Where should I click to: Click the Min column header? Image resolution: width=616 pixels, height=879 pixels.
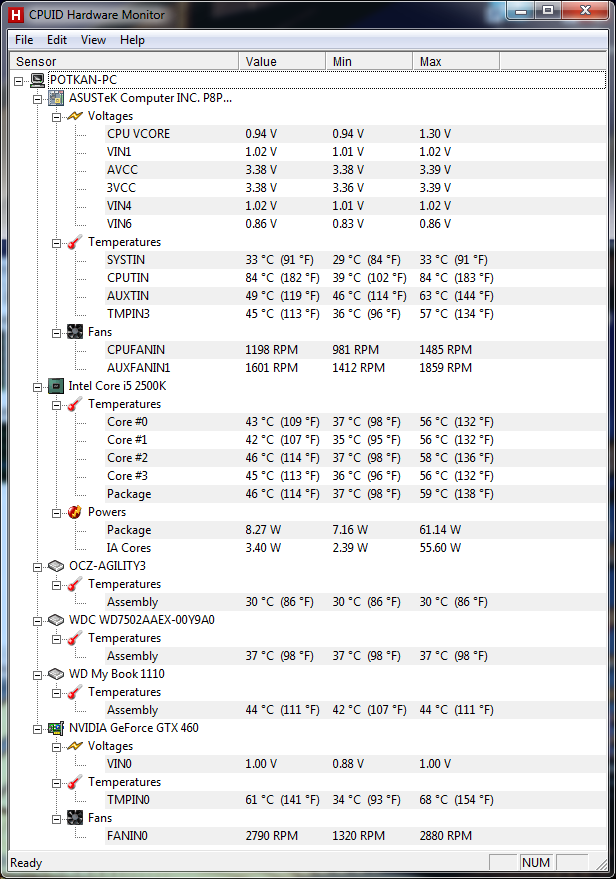(x=369, y=61)
